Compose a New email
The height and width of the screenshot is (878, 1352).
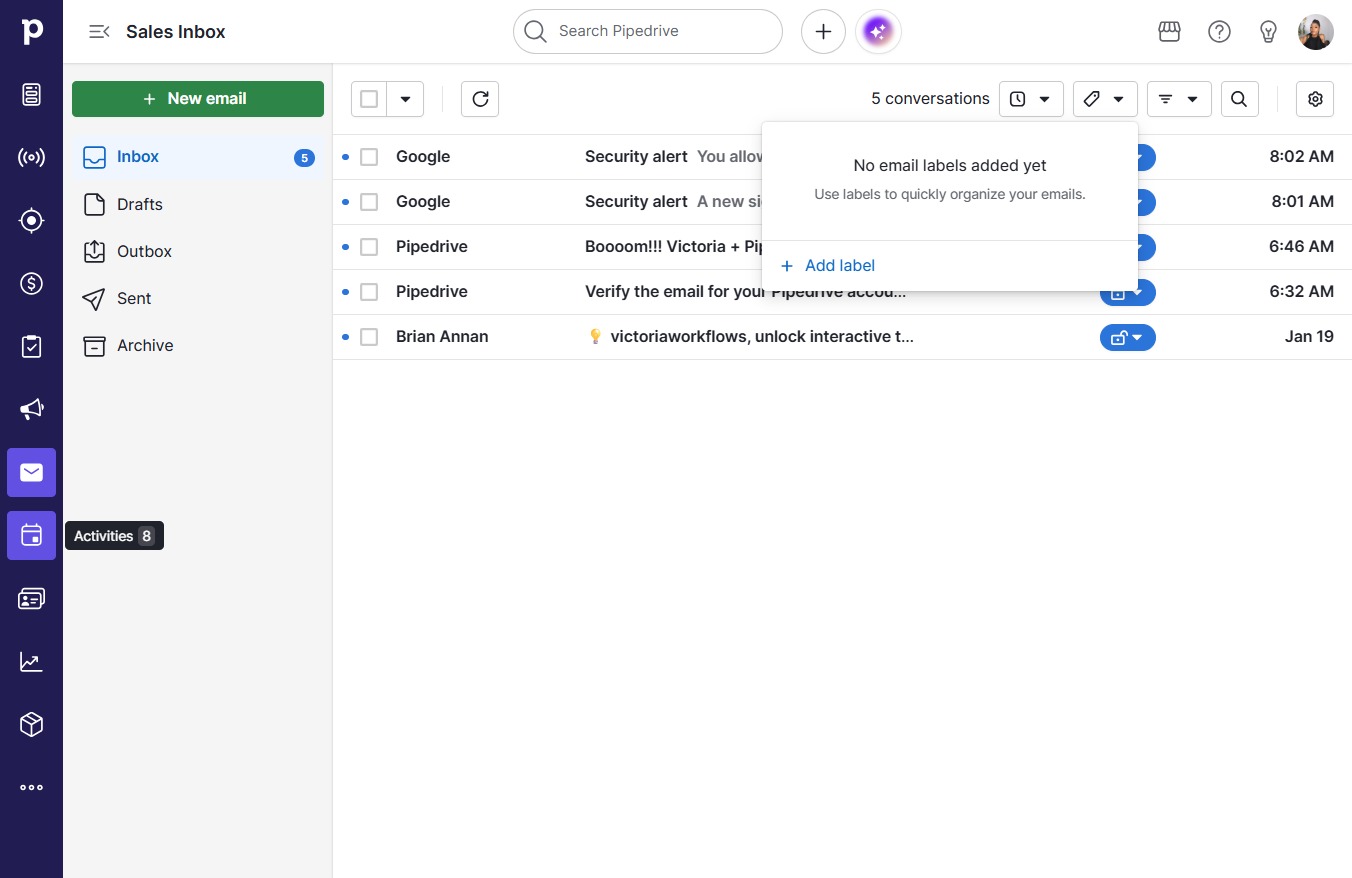coord(198,99)
